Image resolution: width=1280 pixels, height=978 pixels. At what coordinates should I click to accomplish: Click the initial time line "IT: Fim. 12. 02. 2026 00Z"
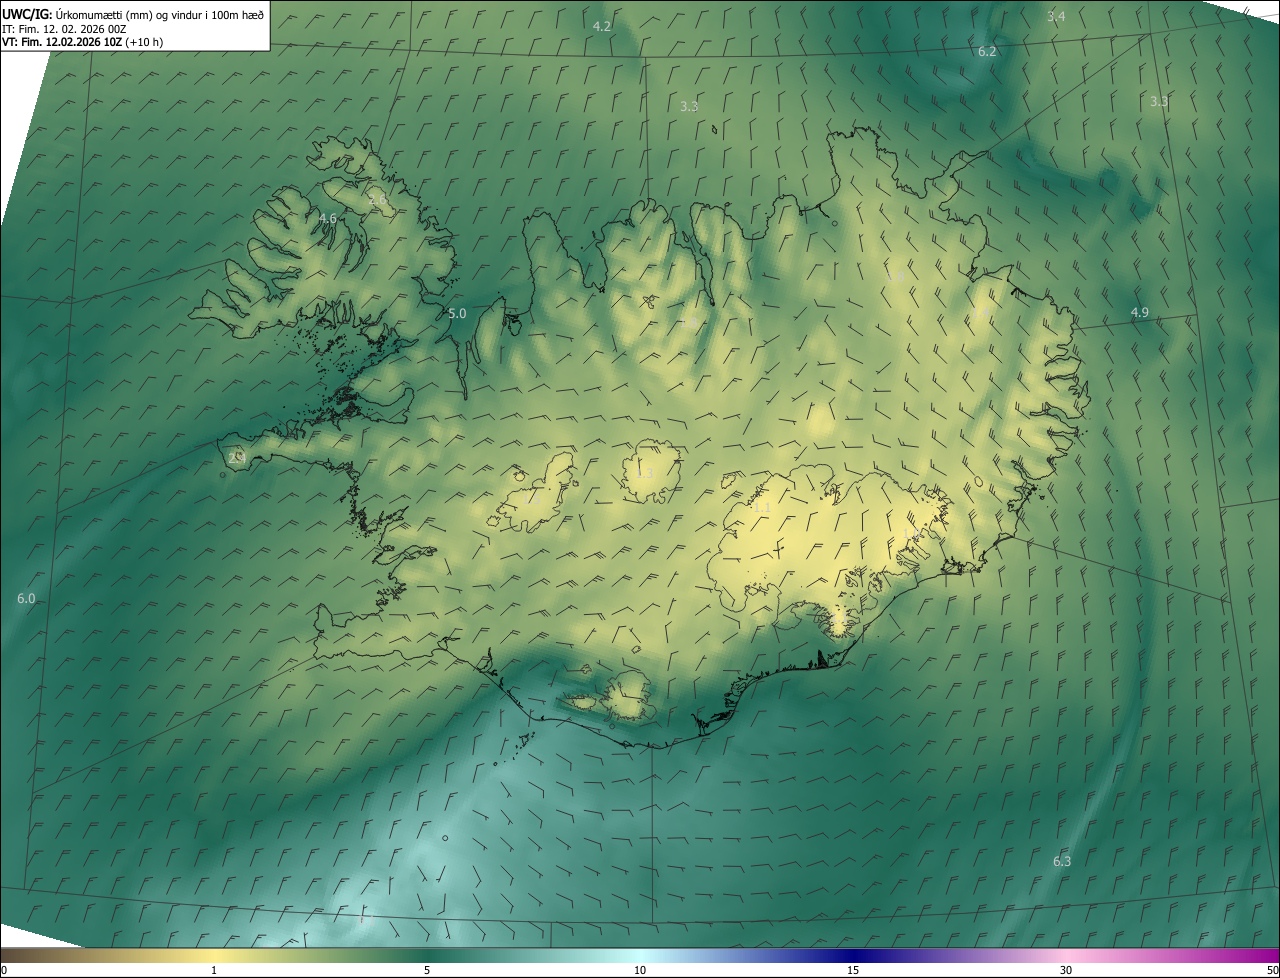64,29
